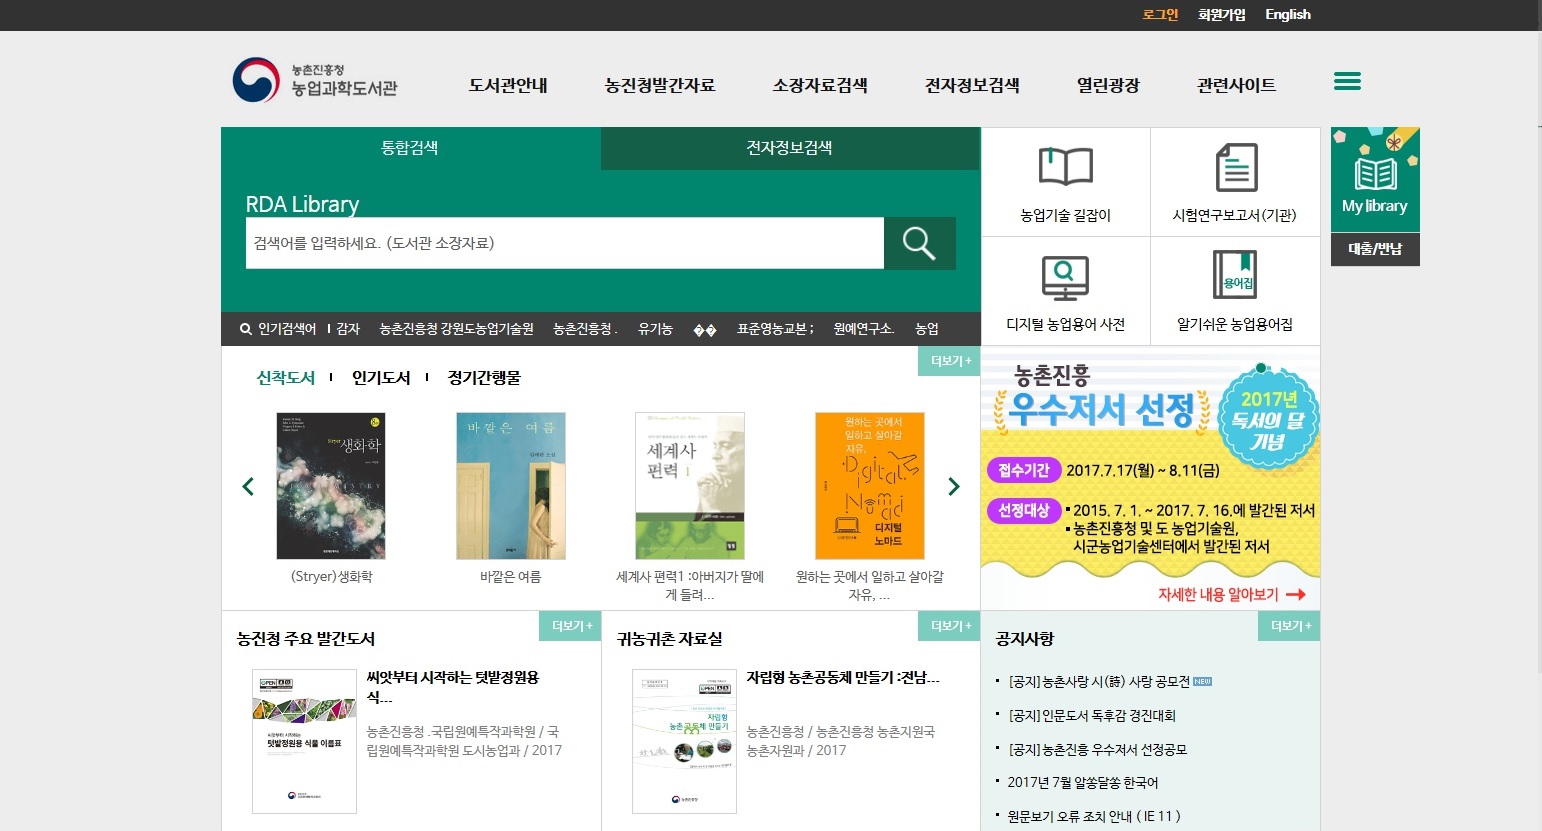The width and height of the screenshot is (1542, 831).
Task: Open 농진청발간자료 menu
Action: pos(660,86)
